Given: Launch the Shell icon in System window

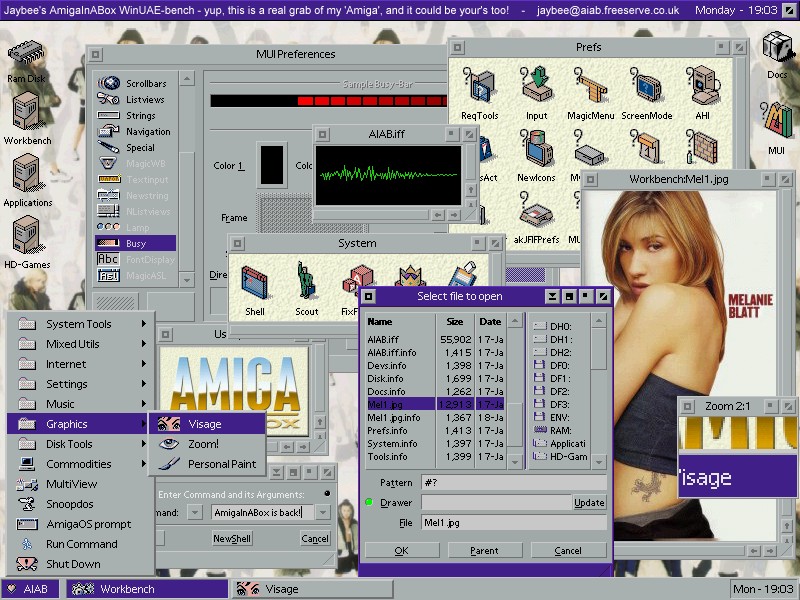Looking at the screenshot, I should pyautogui.click(x=255, y=287).
